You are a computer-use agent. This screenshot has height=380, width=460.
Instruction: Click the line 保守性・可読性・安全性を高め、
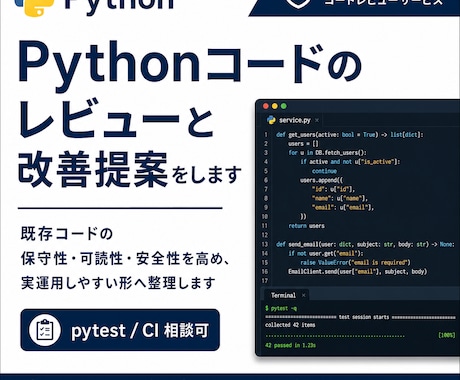coord(125,259)
